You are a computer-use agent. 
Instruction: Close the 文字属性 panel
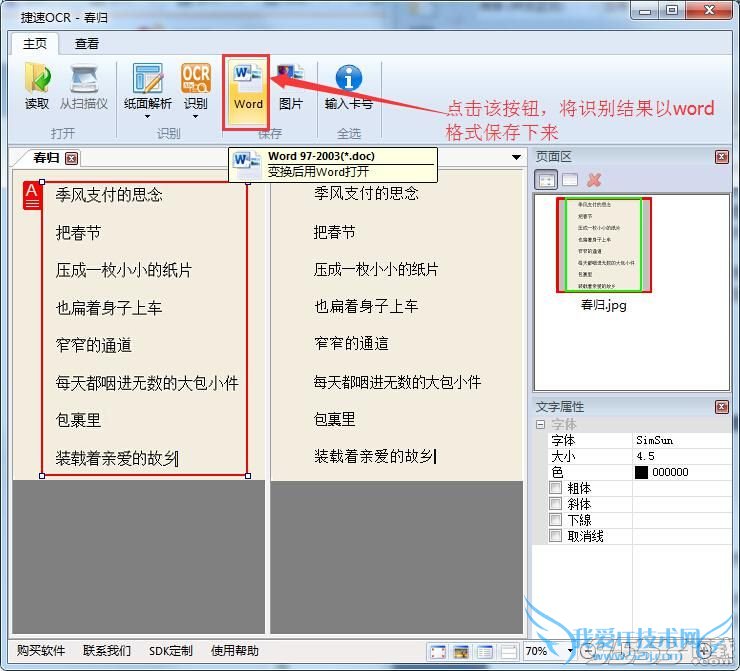pyautogui.click(x=722, y=407)
